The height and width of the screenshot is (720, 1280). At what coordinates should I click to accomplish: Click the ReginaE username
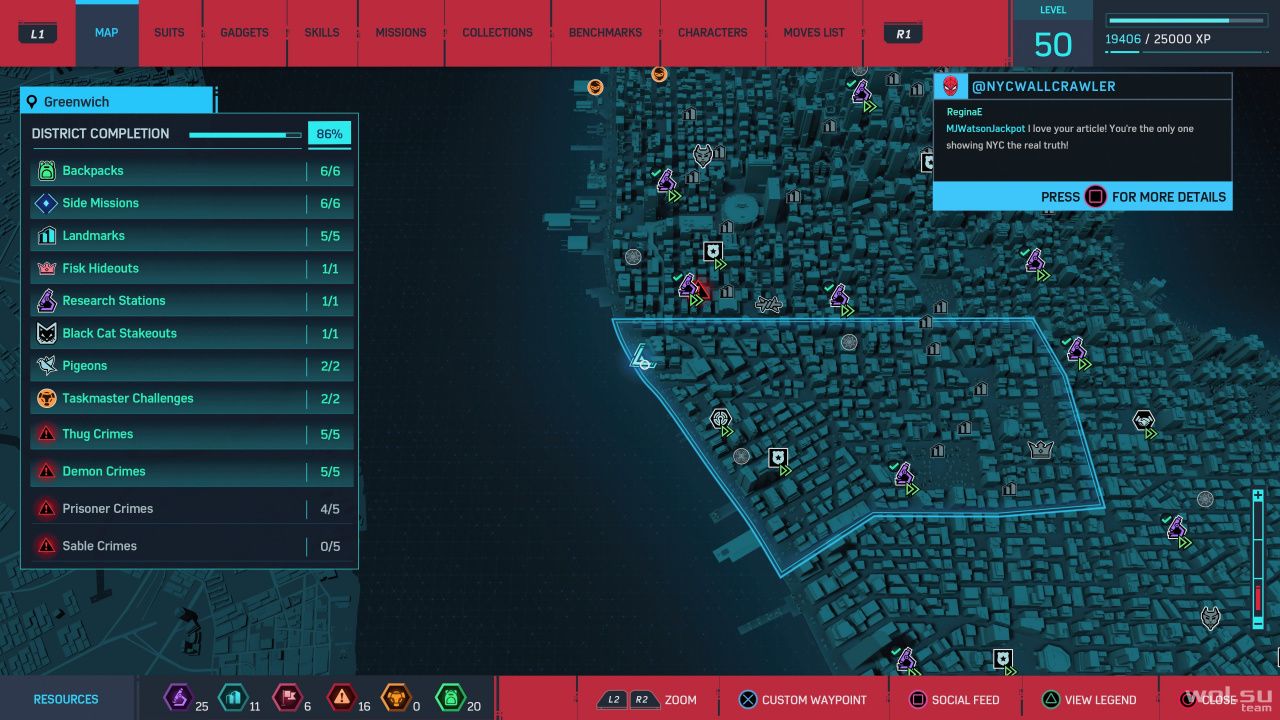[x=965, y=112]
